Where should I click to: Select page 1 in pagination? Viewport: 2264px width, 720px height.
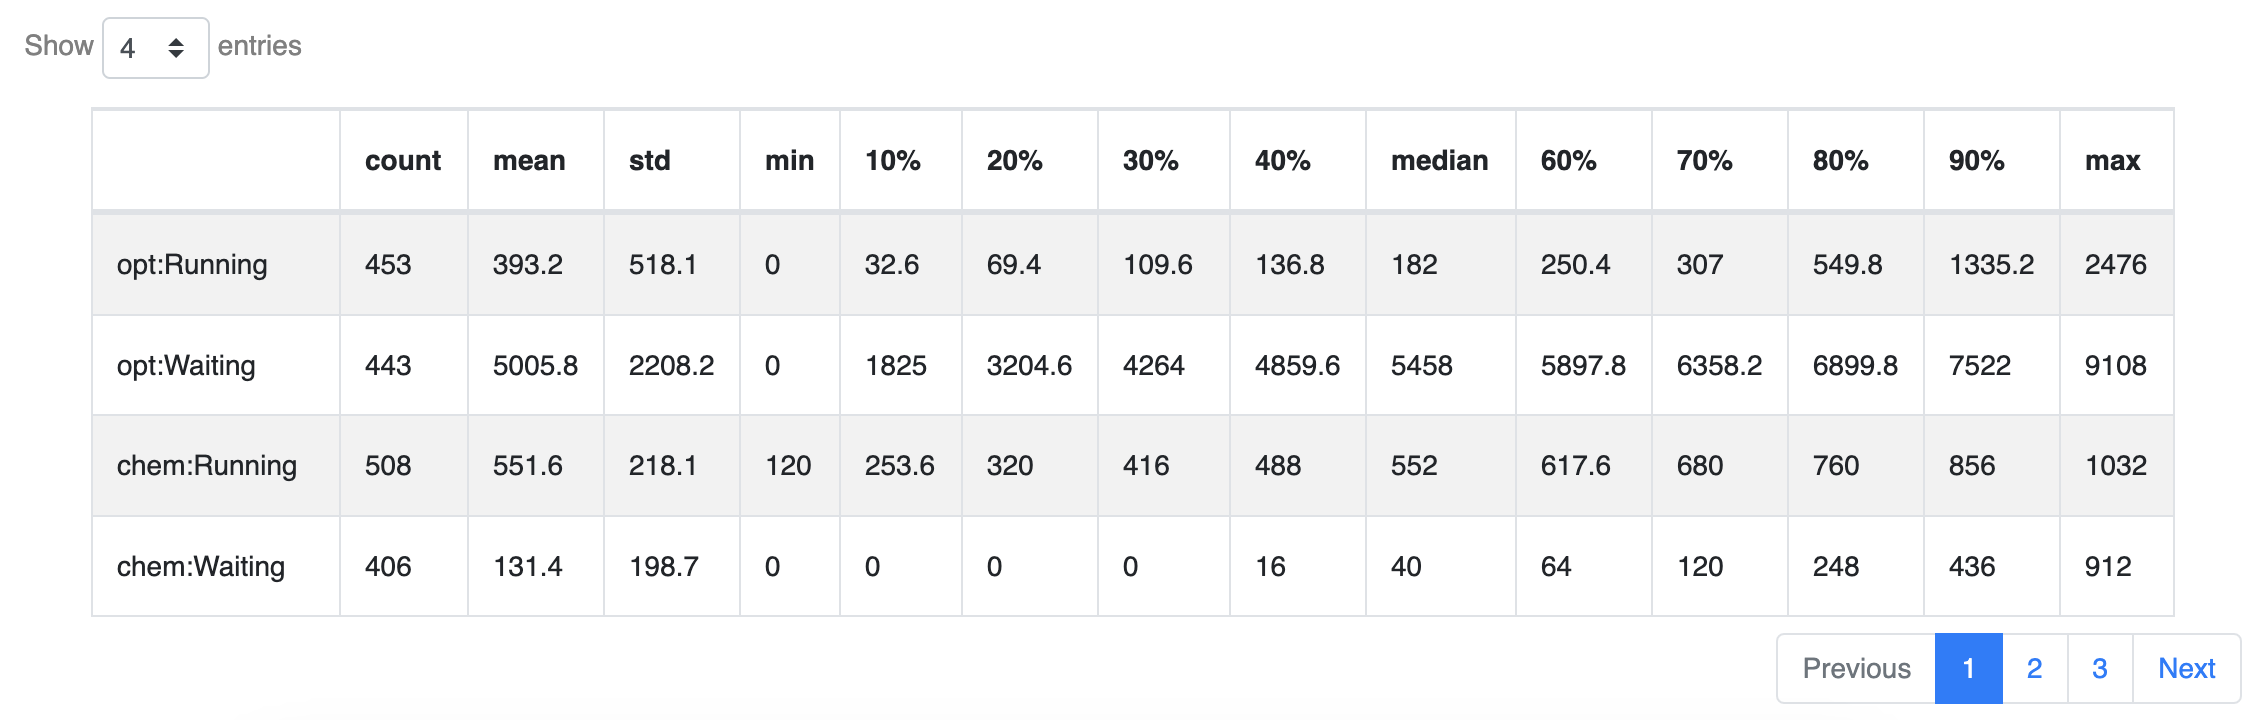pos(1968,668)
